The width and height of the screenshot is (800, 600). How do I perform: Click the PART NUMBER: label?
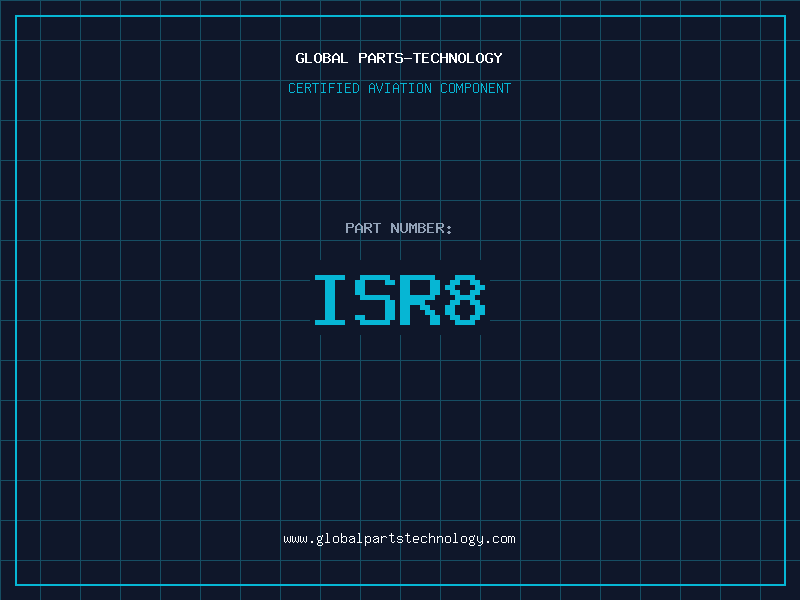click(399, 228)
